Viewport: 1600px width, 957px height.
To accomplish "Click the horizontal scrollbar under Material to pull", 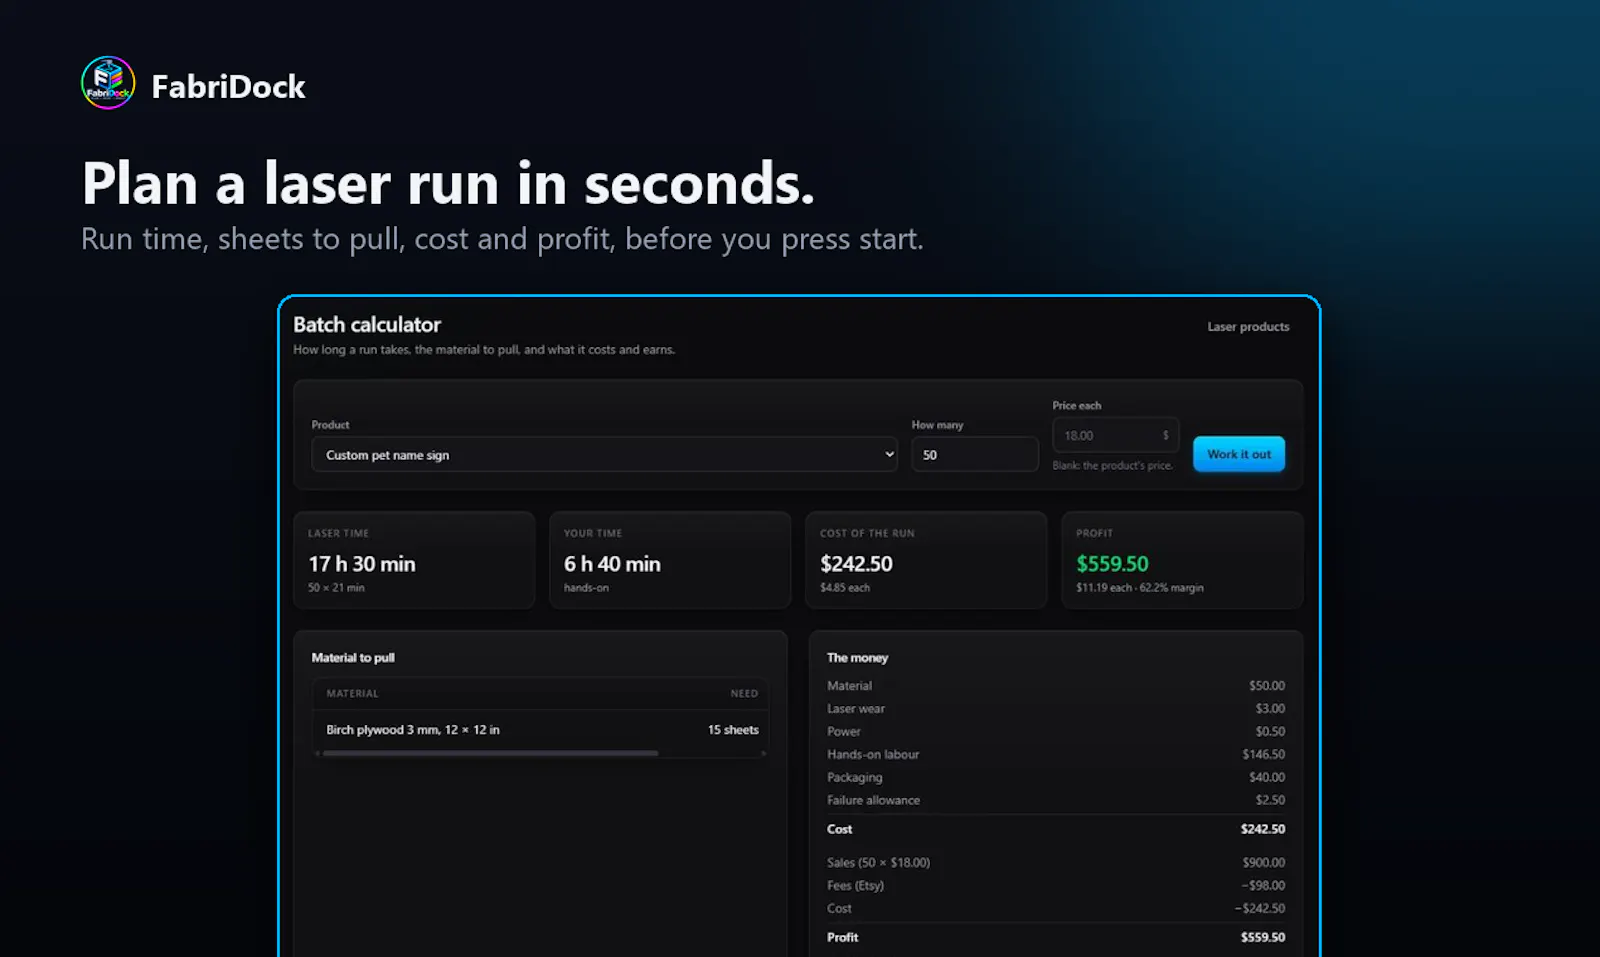I will (x=490, y=753).
